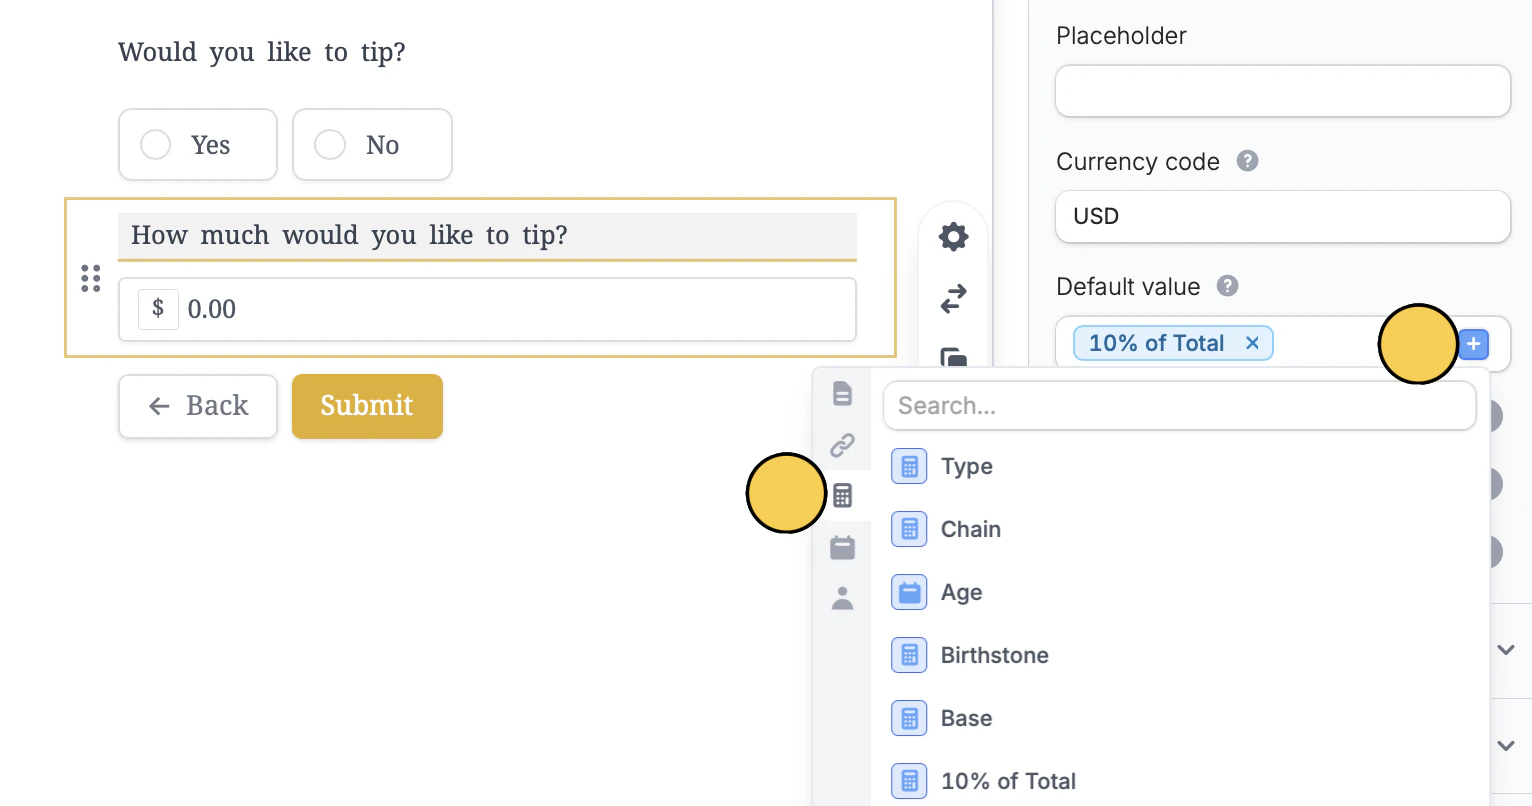This screenshot has height=806, width=1532.
Task: Click help icon next to Currency code
Action: click(x=1247, y=161)
